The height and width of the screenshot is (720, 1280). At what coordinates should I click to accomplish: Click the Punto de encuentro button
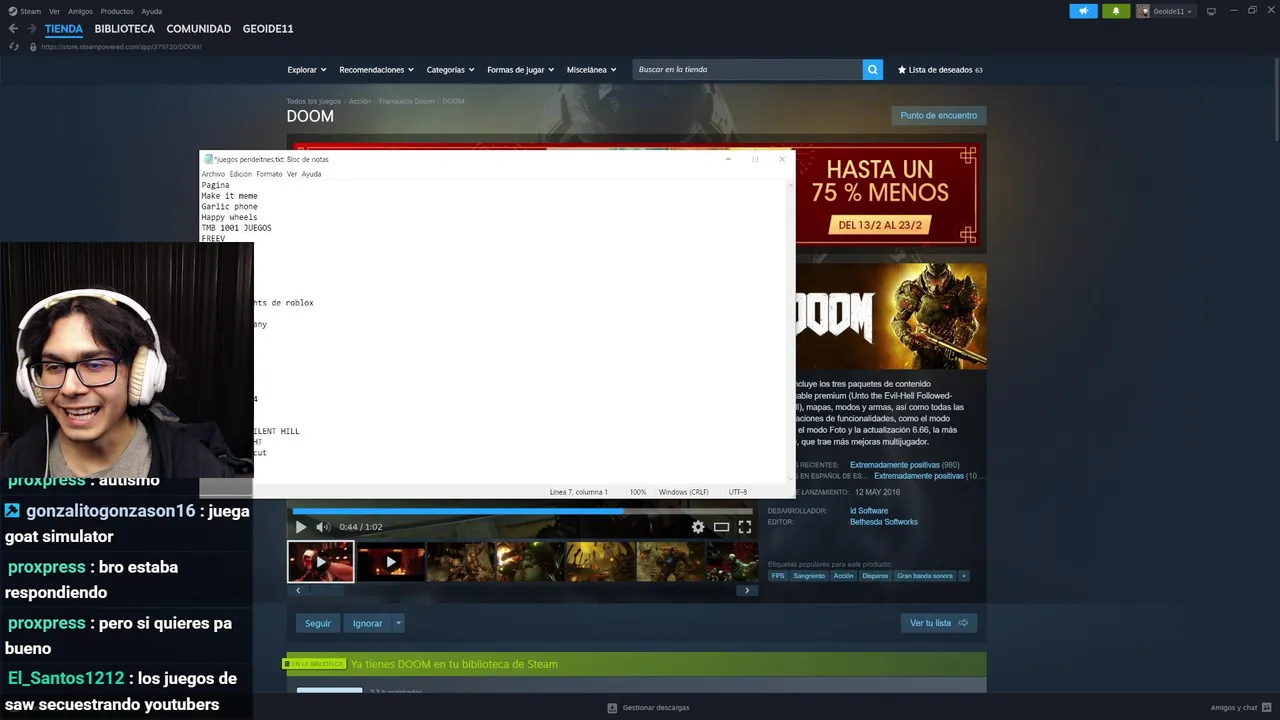point(938,115)
